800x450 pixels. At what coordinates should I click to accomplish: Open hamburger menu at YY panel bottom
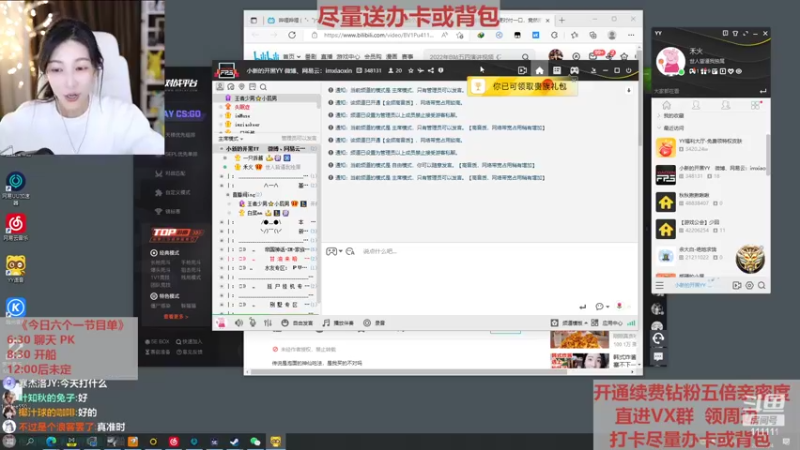click(x=660, y=286)
